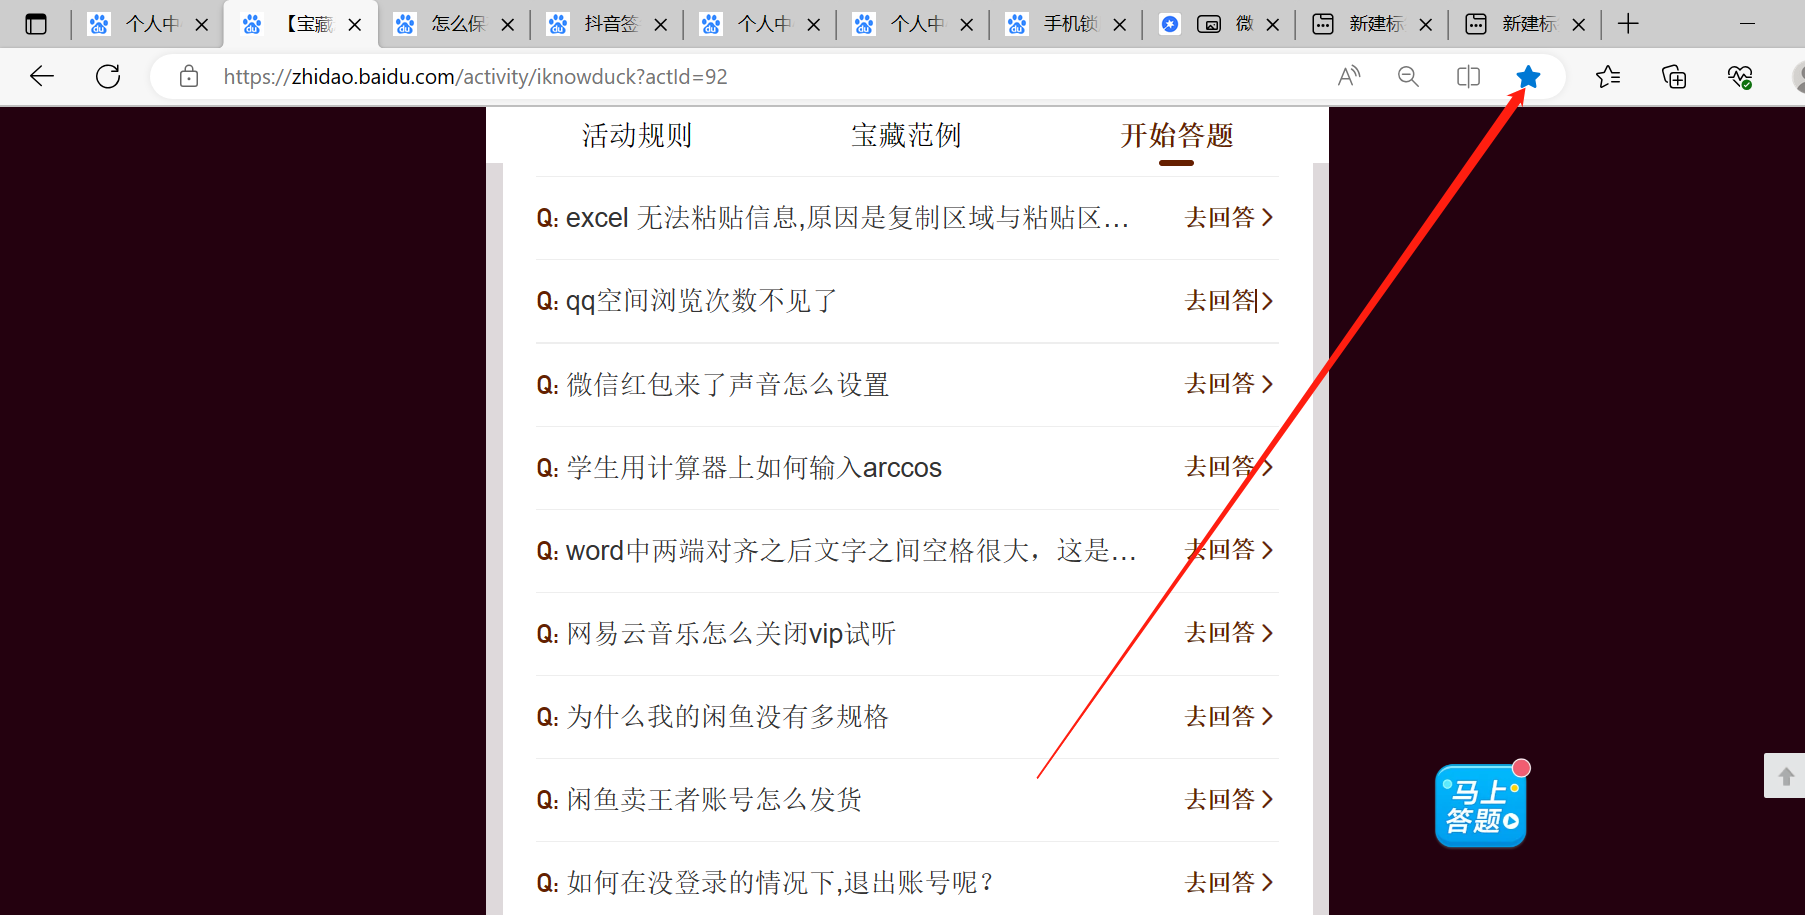Click 去回答 for 闲鱼卖王者账号 question

coord(1229,799)
